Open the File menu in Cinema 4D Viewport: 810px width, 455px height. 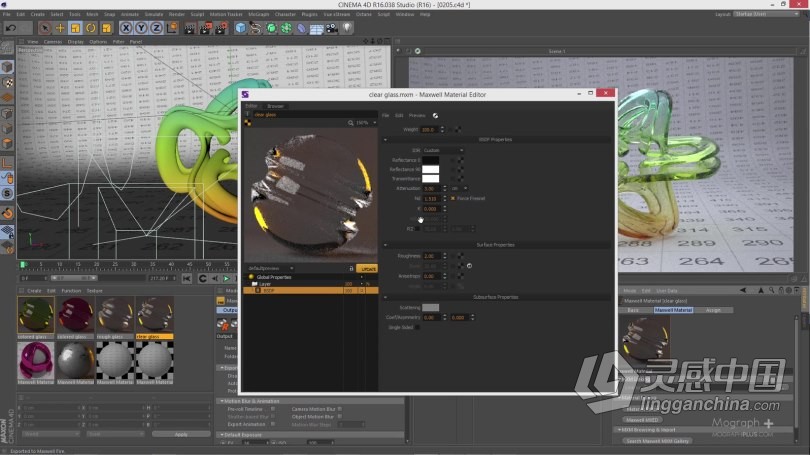7,14
